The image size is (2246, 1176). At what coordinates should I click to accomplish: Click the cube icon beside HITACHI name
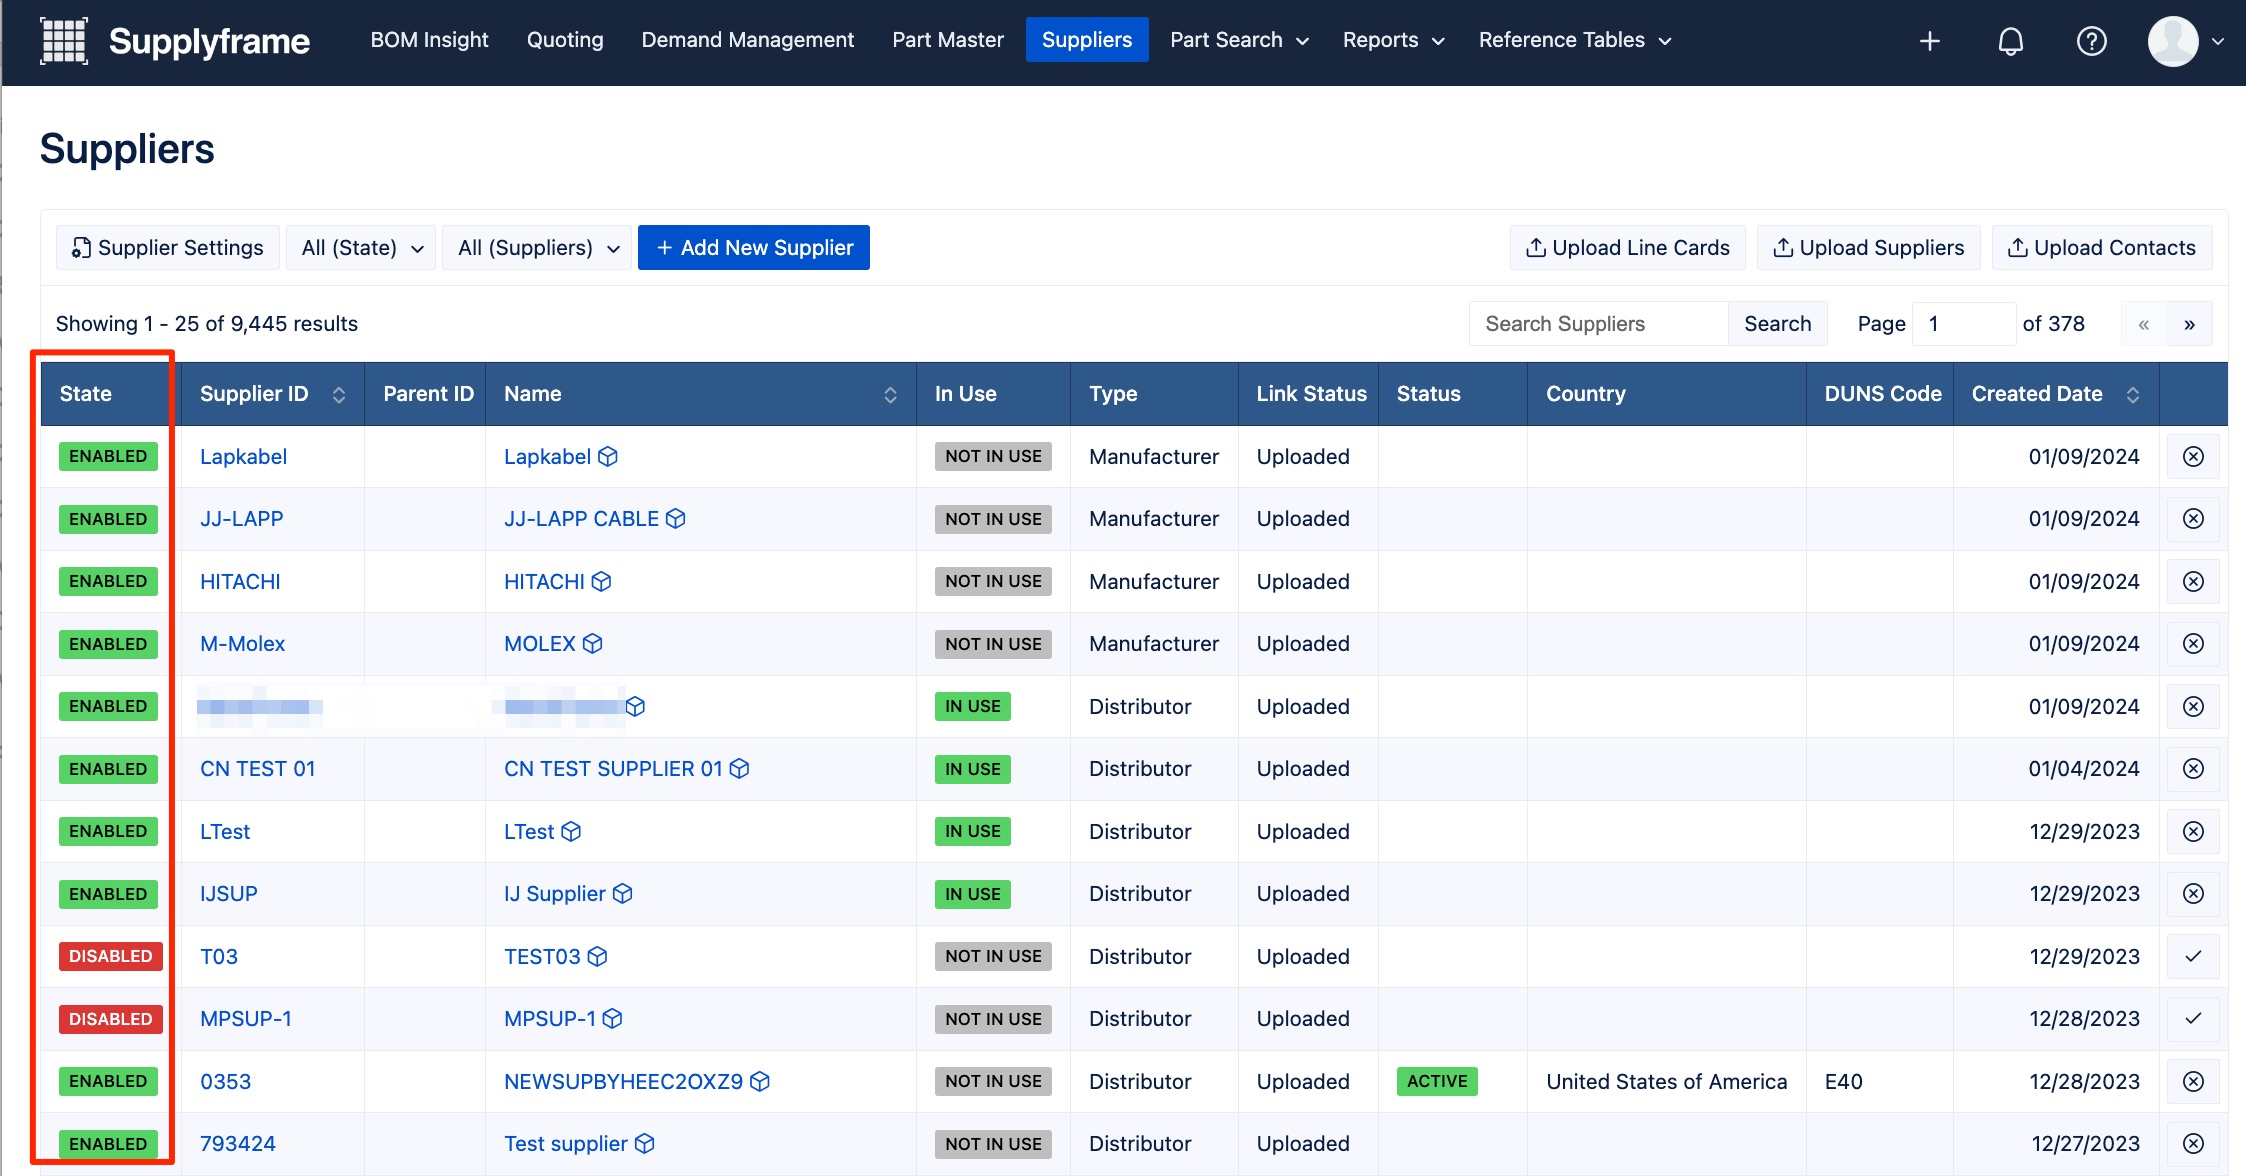(x=601, y=582)
